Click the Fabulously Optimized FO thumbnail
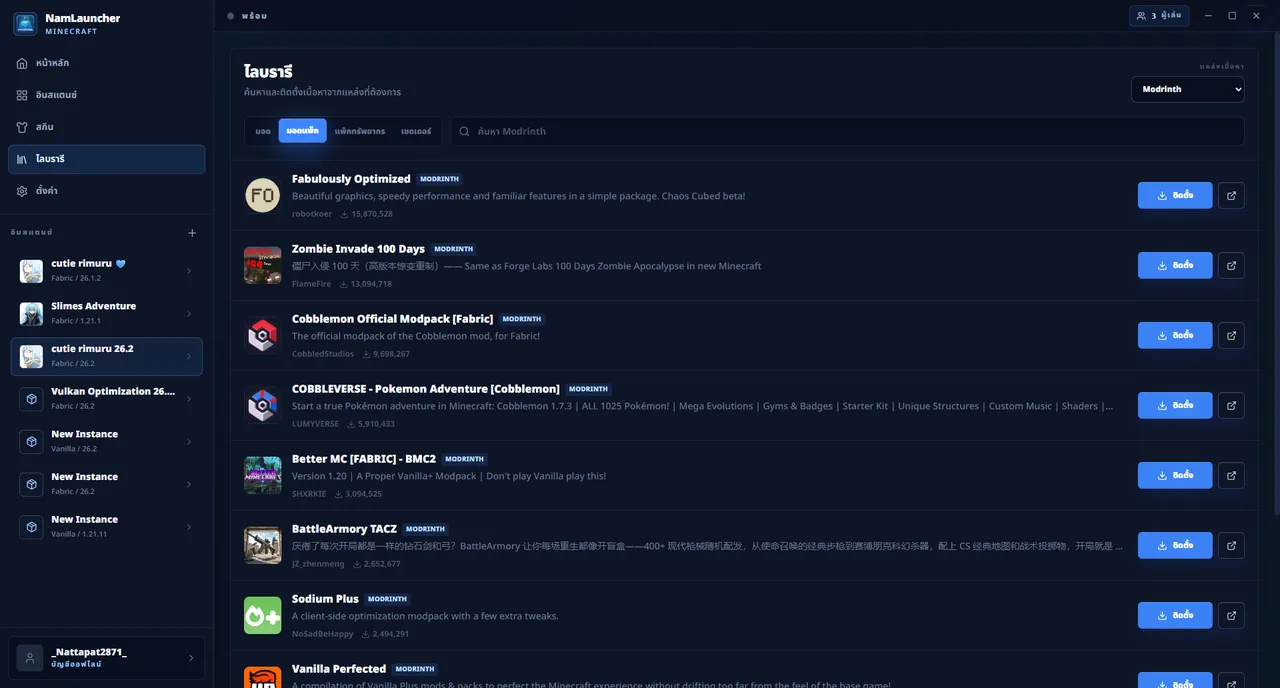 pyautogui.click(x=263, y=195)
